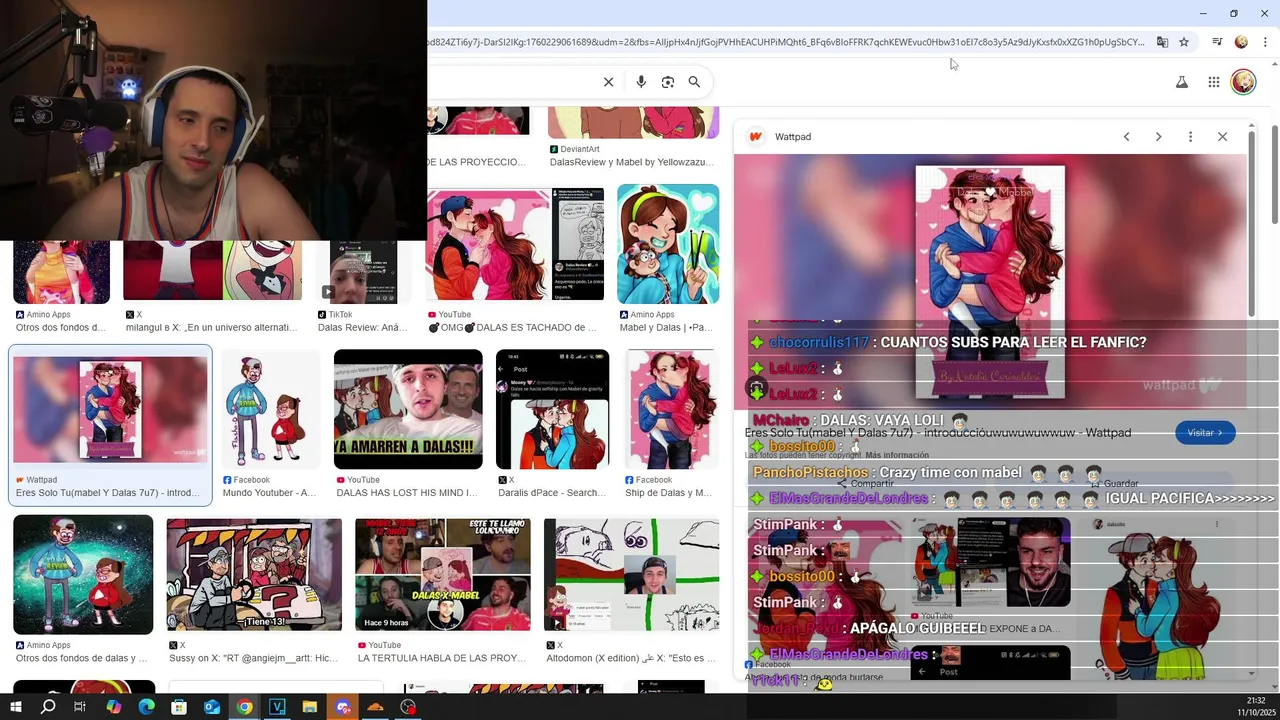Start voice search with microphone icon
This screenshot has width=1280, height=720.
pos(641,82)
